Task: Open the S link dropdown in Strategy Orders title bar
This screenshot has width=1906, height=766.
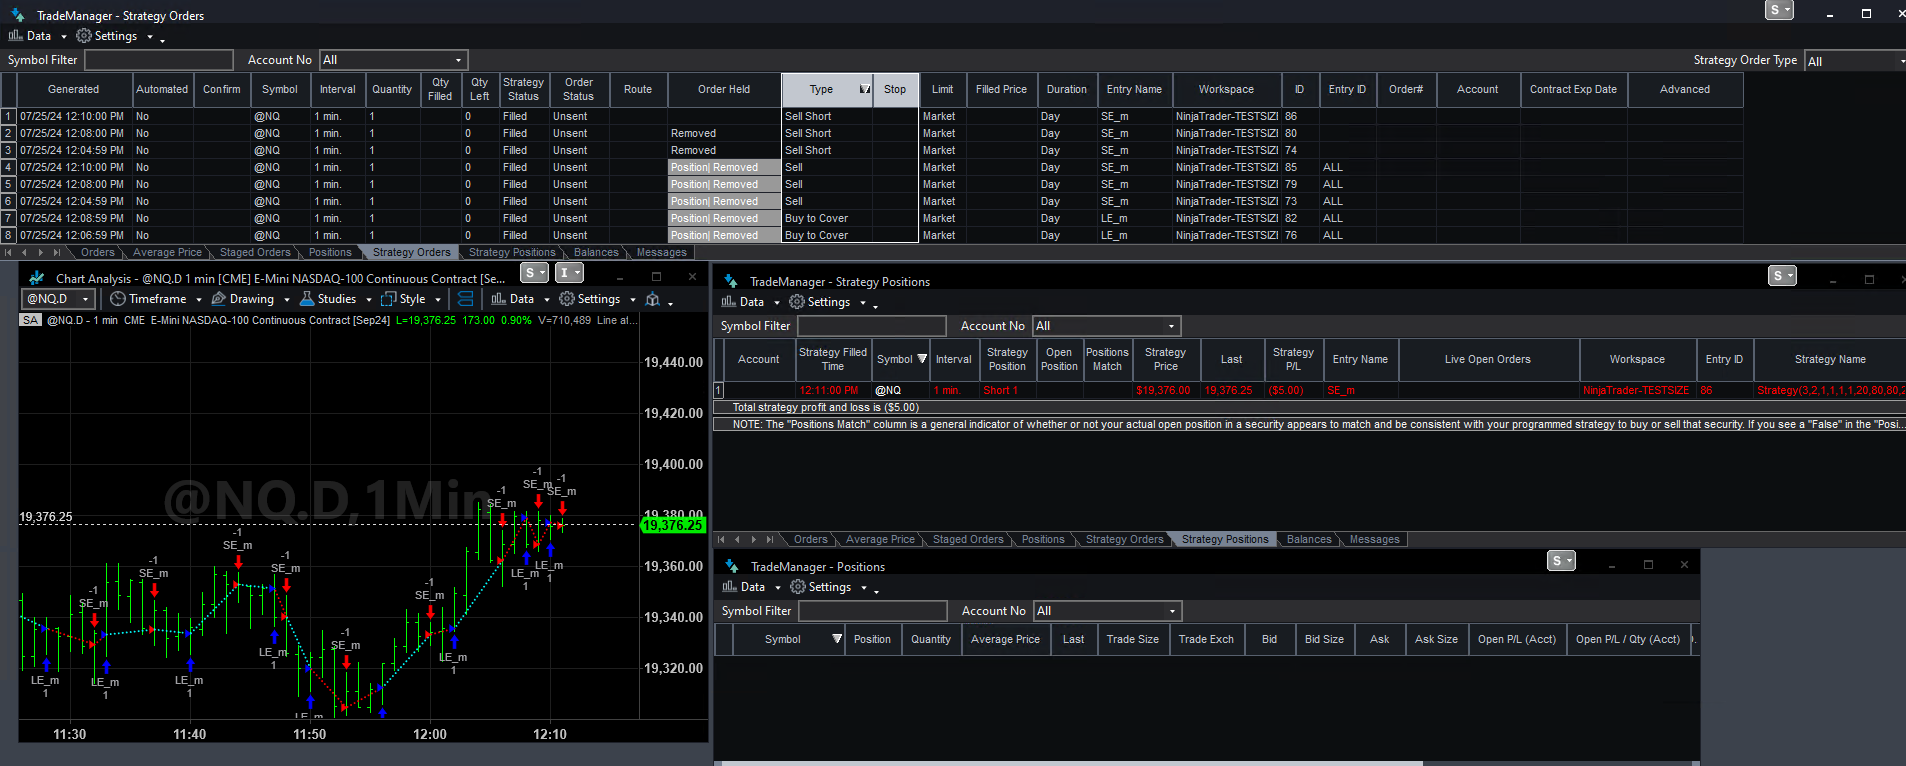Action: point(1780,10)
